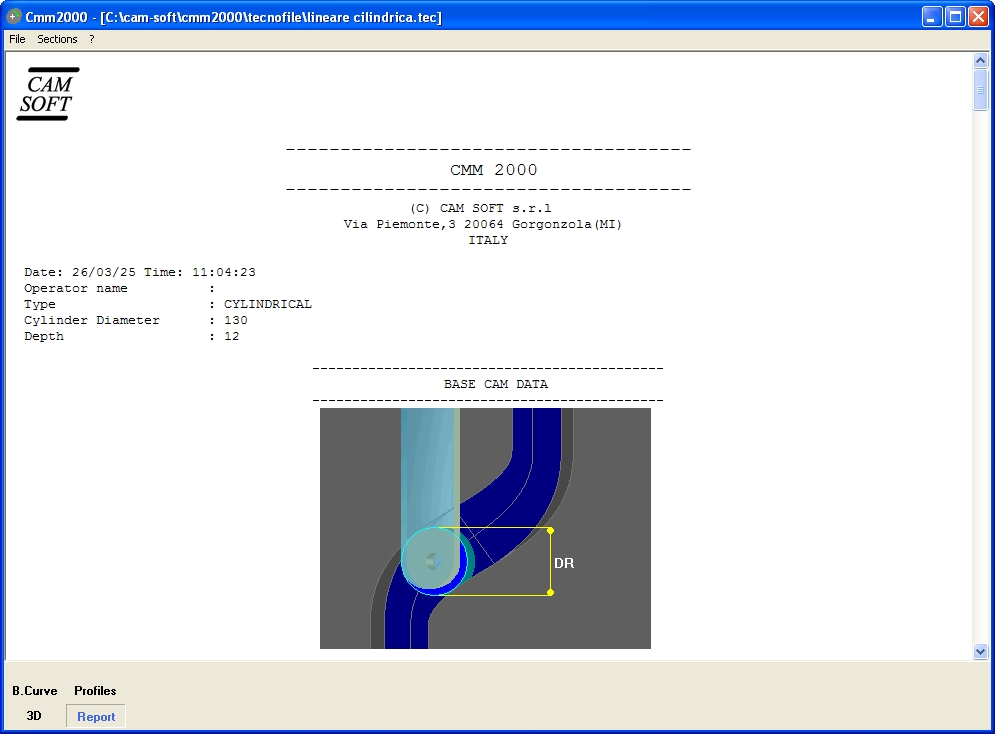Image resolution: width=995 pixels, height=734 pixels.
Task: Click the CAM SOFT logo
Action: [x=48, y=94]
